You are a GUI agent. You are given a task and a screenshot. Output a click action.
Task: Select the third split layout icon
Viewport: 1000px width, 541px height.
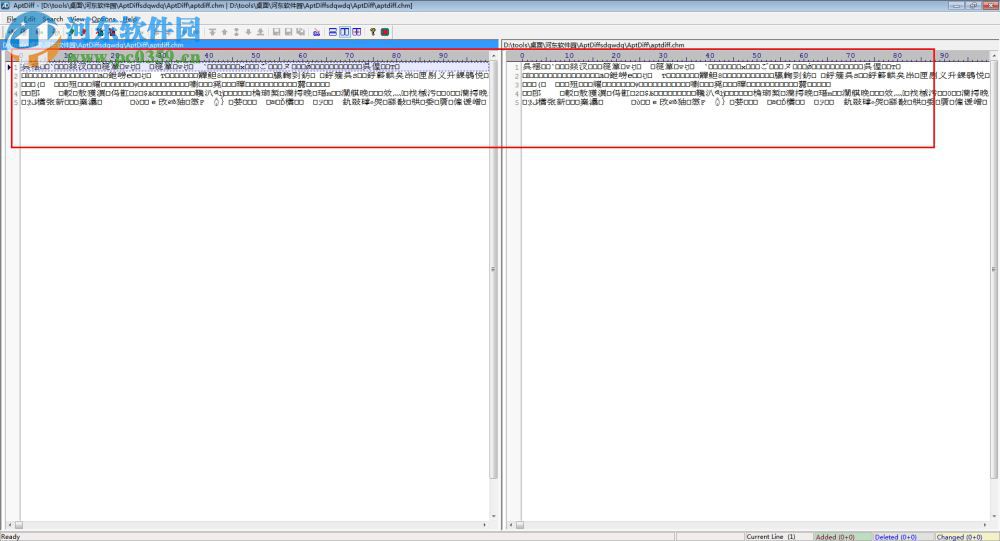click(357, 32)
